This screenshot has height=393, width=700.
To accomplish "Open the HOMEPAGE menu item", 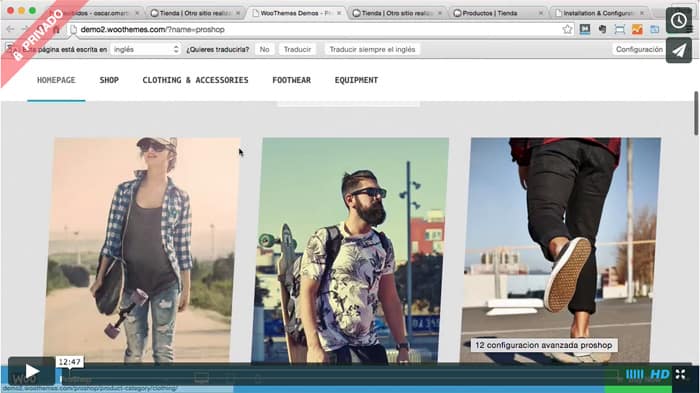I will [x=56, y=80].
